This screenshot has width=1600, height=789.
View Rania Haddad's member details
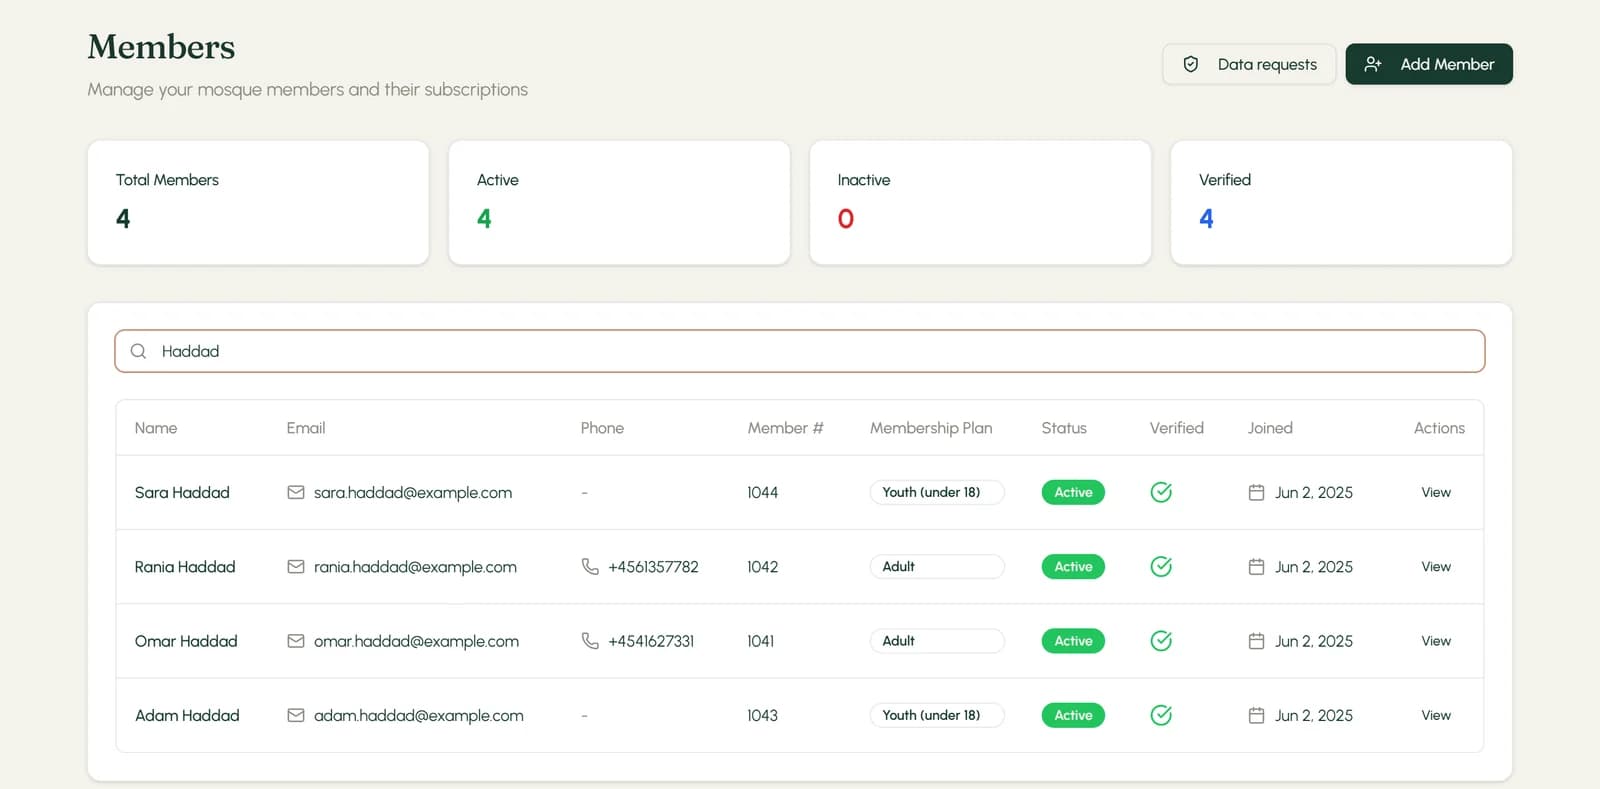click(x=1436, y=566)
